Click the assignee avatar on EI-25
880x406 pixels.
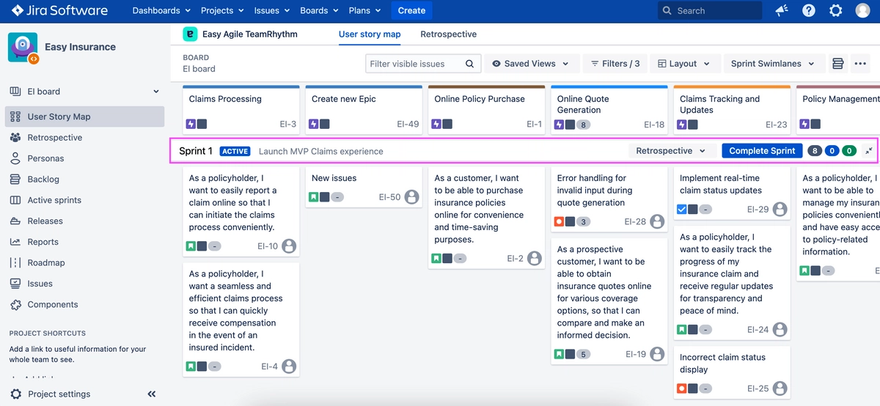780,388
